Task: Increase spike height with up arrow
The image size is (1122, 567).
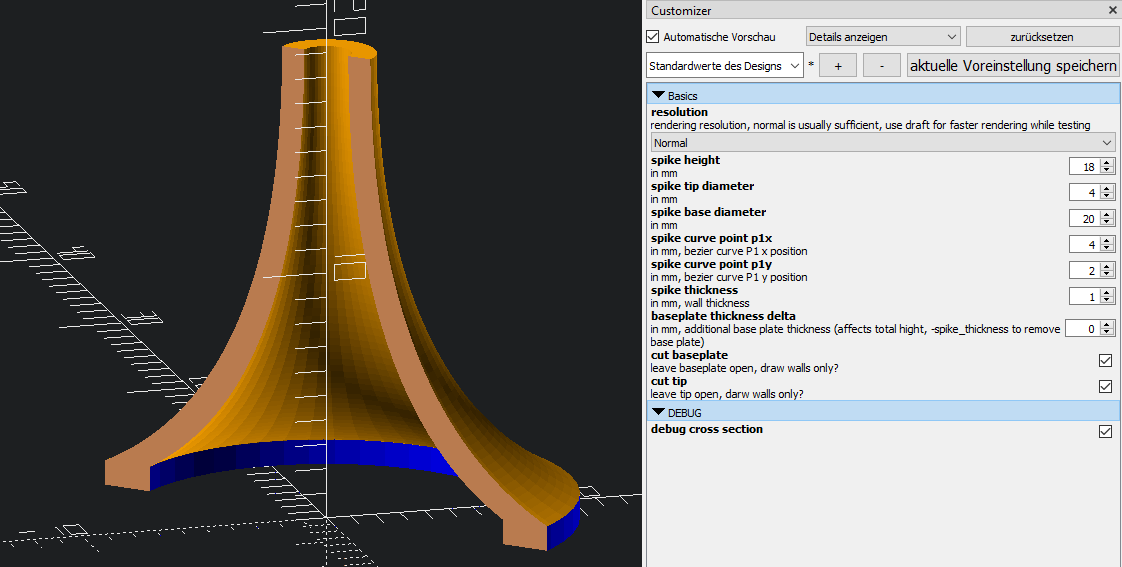Action: point(1107,163)
